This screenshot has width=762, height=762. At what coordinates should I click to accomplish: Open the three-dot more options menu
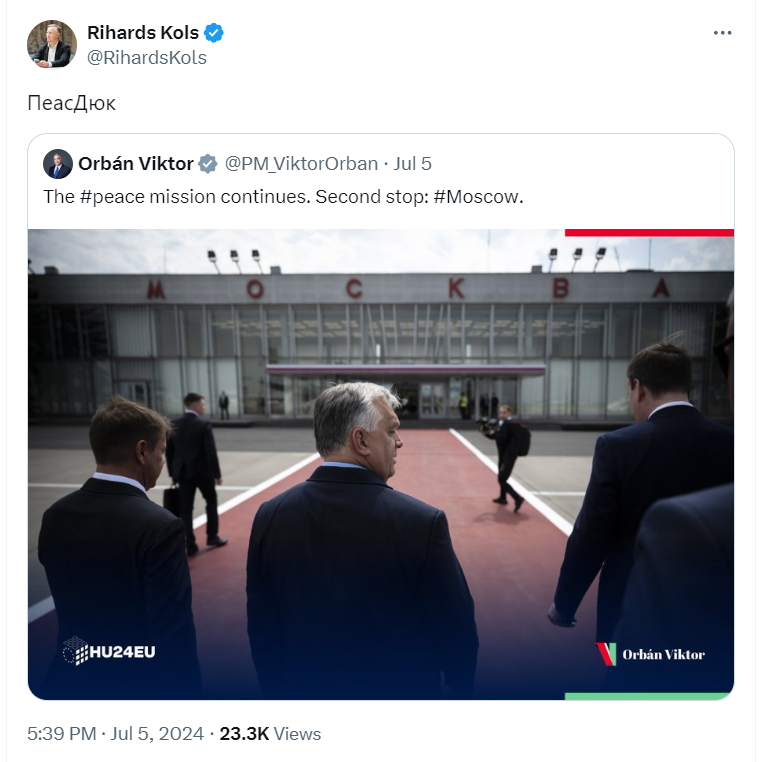(x=722, y=33)
